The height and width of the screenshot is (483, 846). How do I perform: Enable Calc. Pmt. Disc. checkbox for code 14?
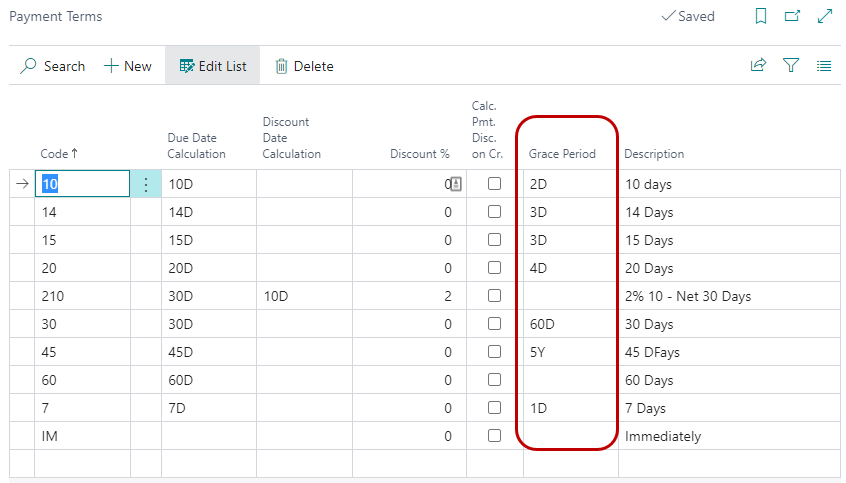pyautogui.click(x=494, y=212)
